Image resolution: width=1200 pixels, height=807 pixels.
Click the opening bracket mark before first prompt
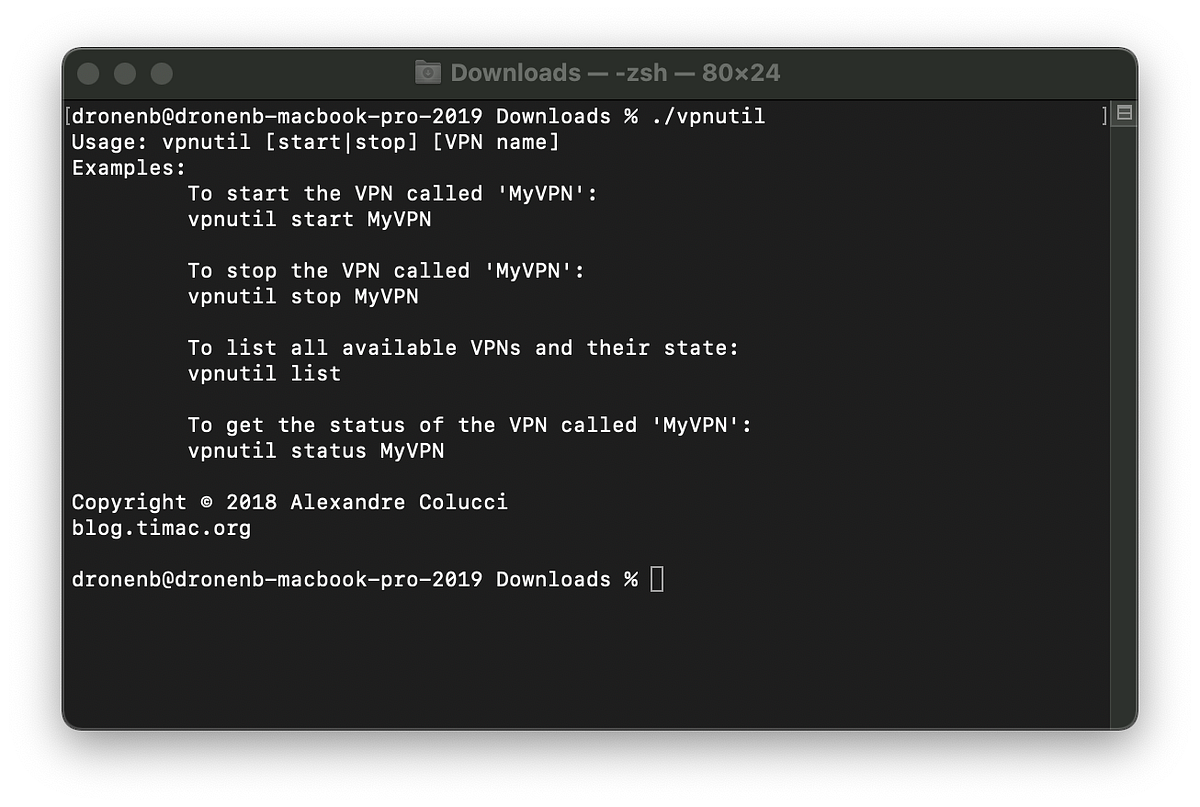(x=67, y=116)
